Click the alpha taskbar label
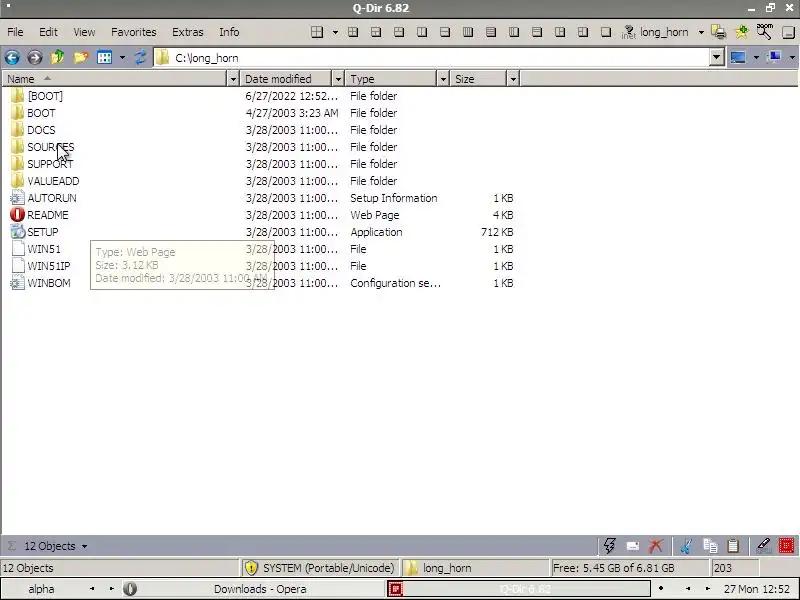800x600 pixels. 41,589
